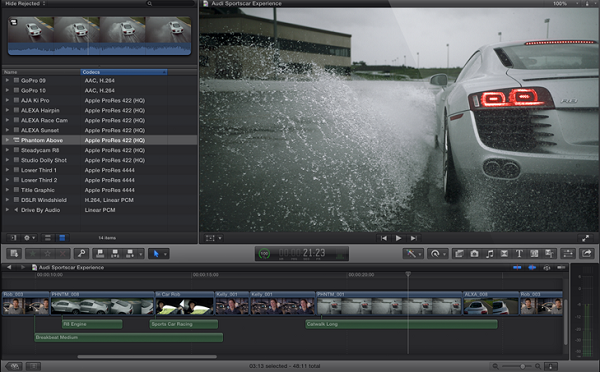Expand the ALEXA Hairpin clip row
The image size is (600, 372).
click(7, 110)
